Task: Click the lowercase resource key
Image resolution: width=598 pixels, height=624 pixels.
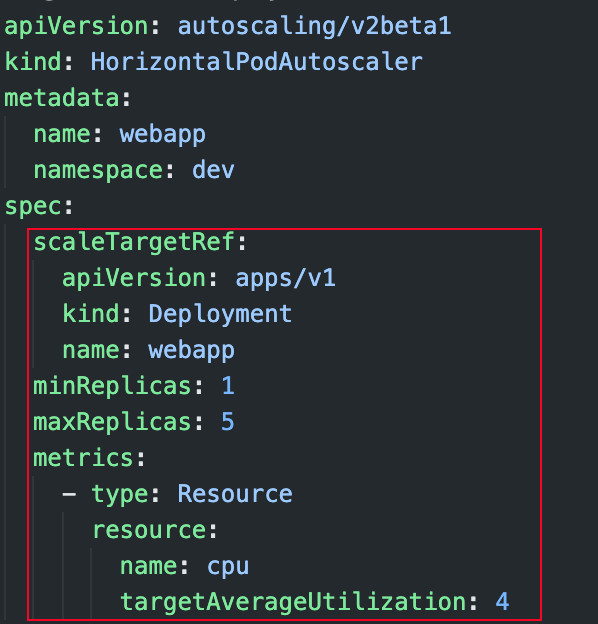Action: click(x=150, y=530)
